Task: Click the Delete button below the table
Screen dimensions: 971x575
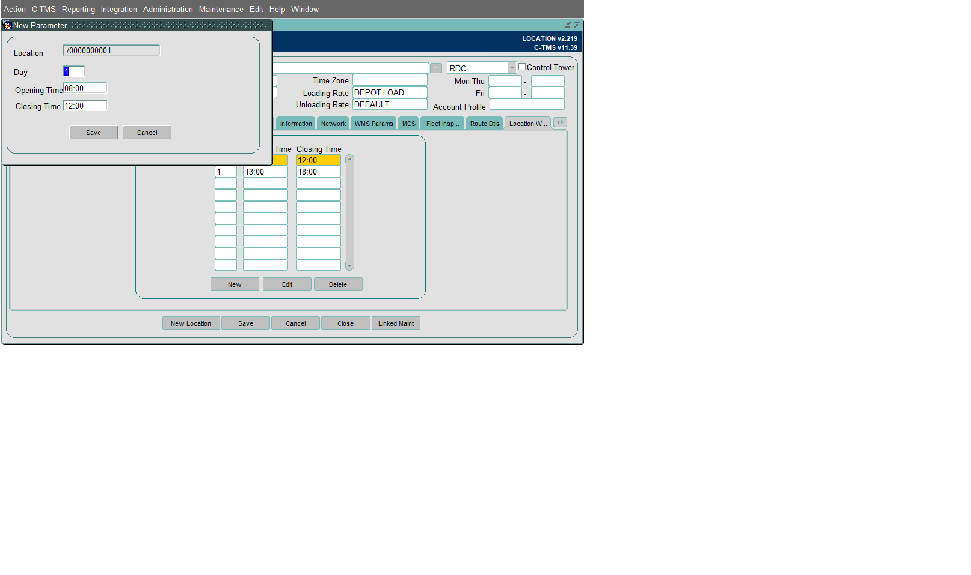Action: coord(337,284)
